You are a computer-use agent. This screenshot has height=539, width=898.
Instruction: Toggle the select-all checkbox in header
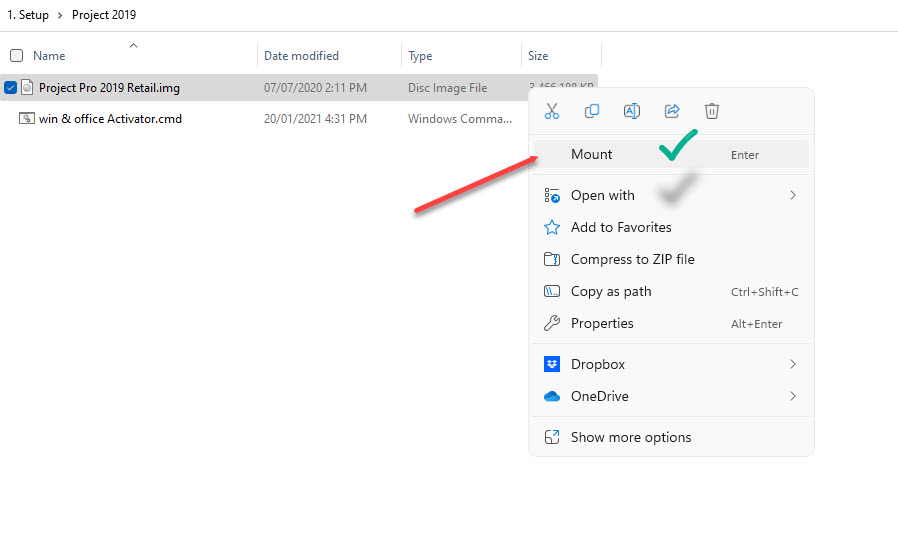coord(17,56)
